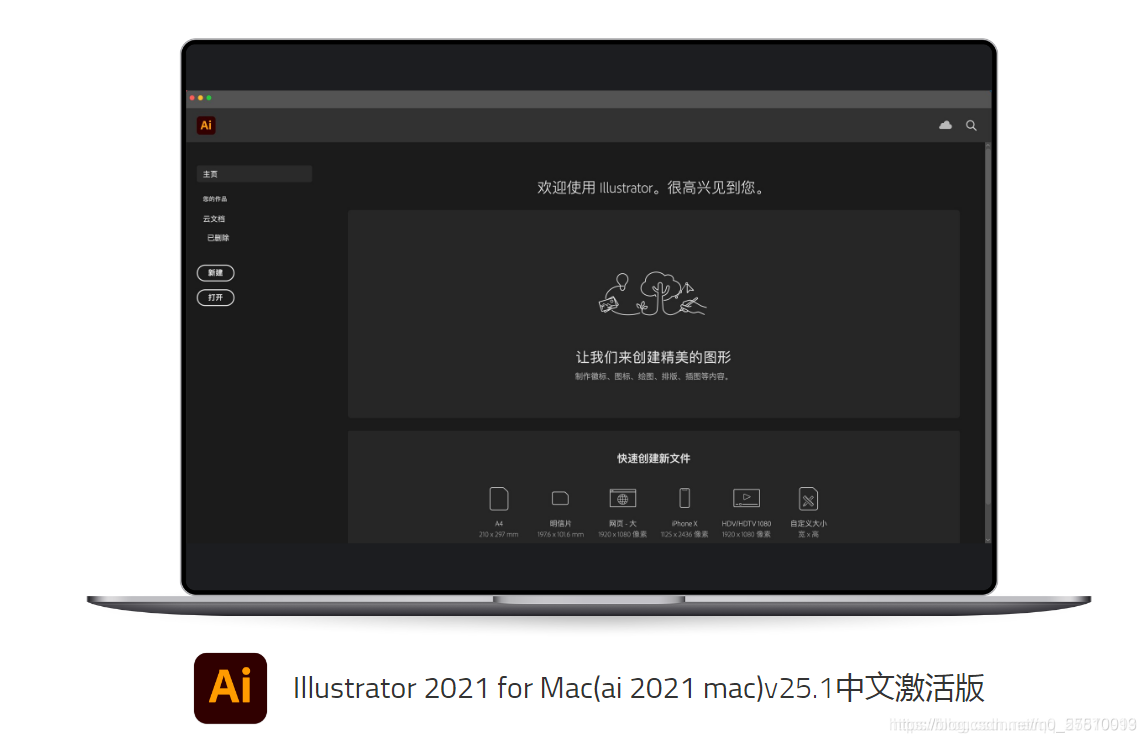
Task: Open 云文档 cloud documents
Action: click(x=214, y=218)
